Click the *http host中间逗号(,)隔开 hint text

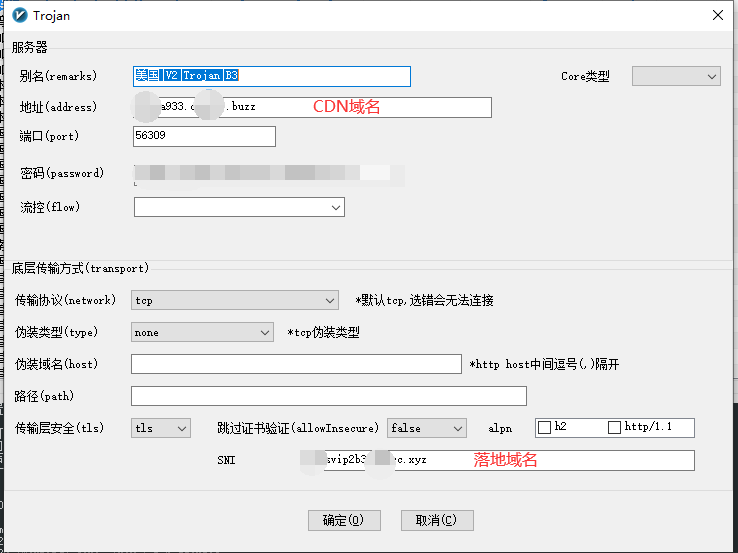545,364
